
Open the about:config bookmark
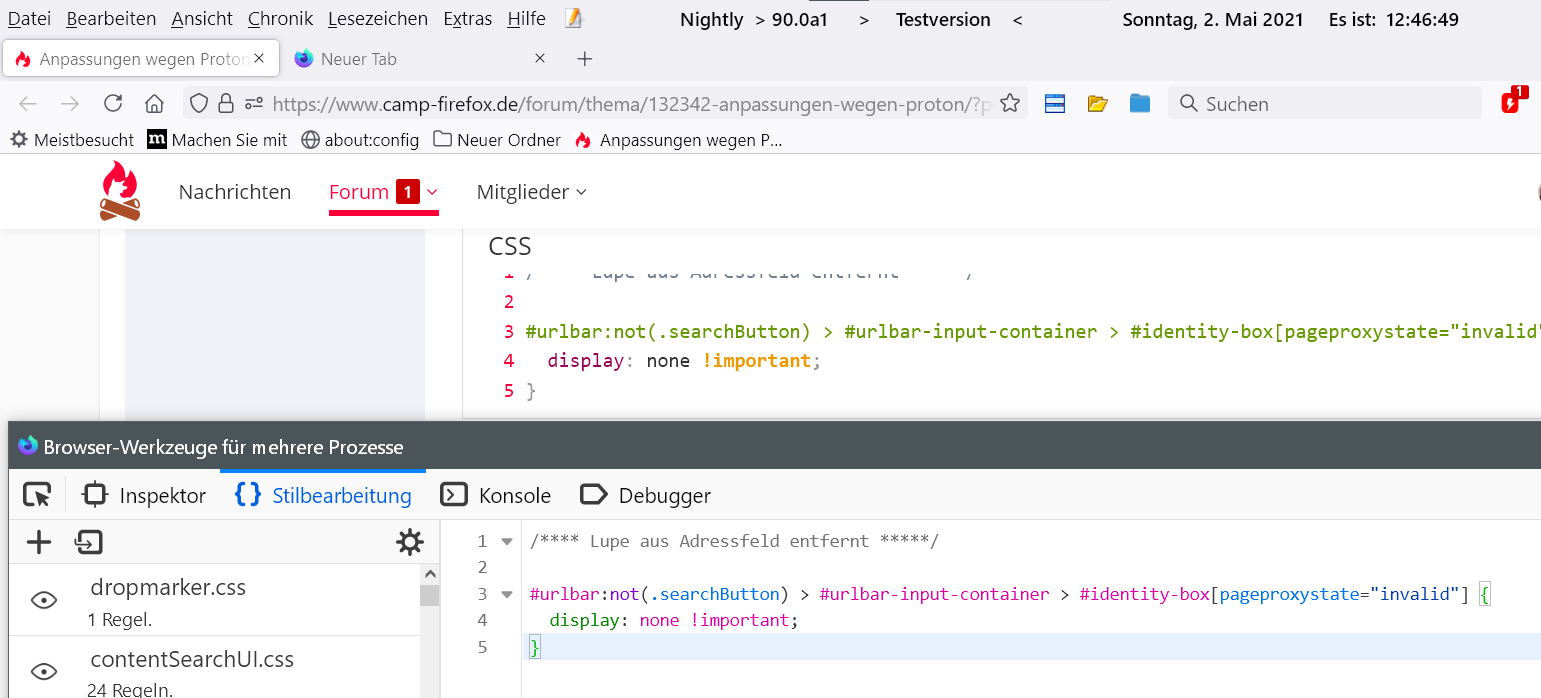360,140
